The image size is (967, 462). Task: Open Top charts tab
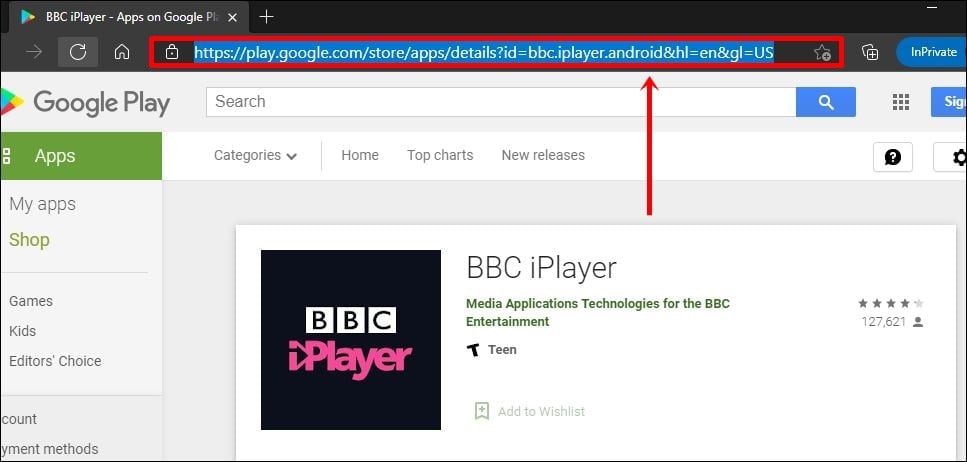[x=440, y=155]
